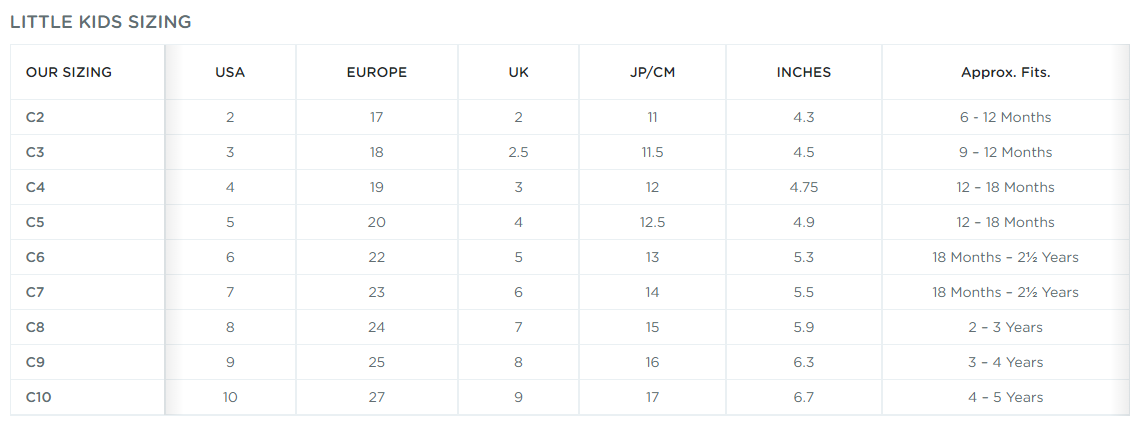Click the C6 size row label
This screenshot has height=432, width=1142.
[x=35, y=257]
